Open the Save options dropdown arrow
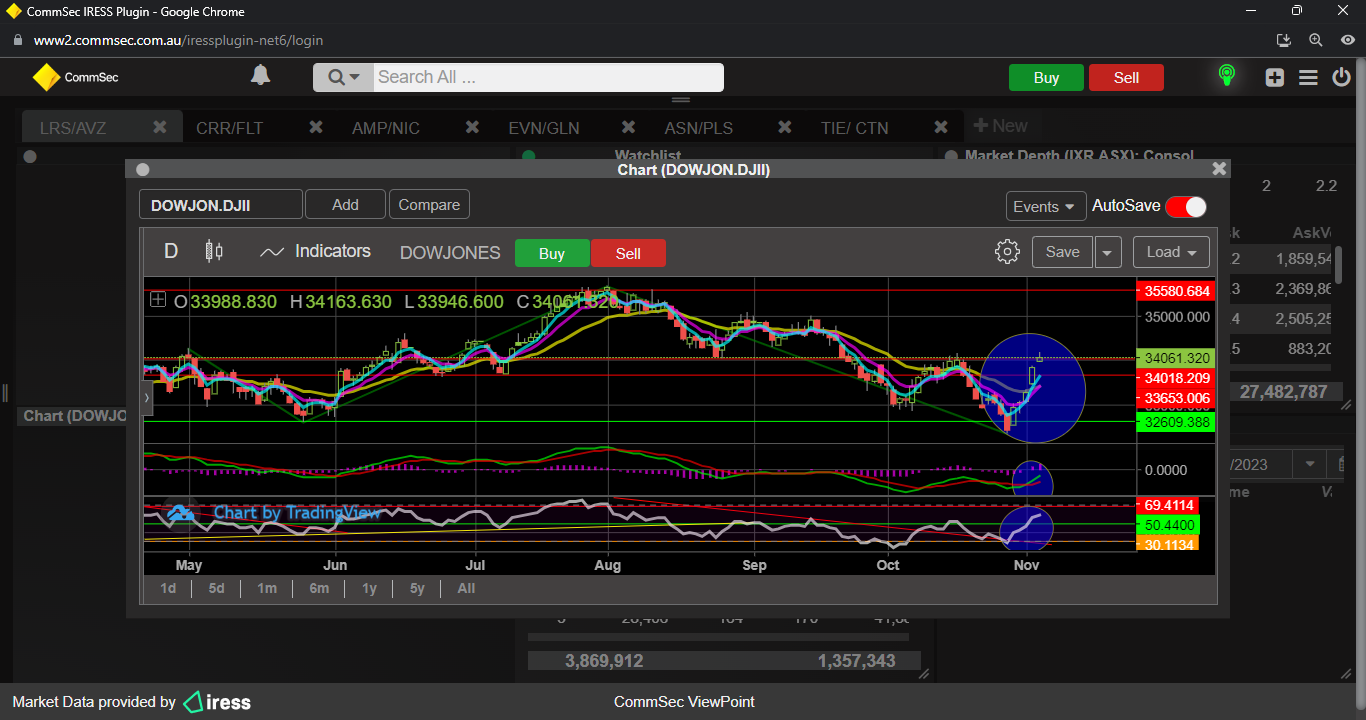 tap(1107, 253)
